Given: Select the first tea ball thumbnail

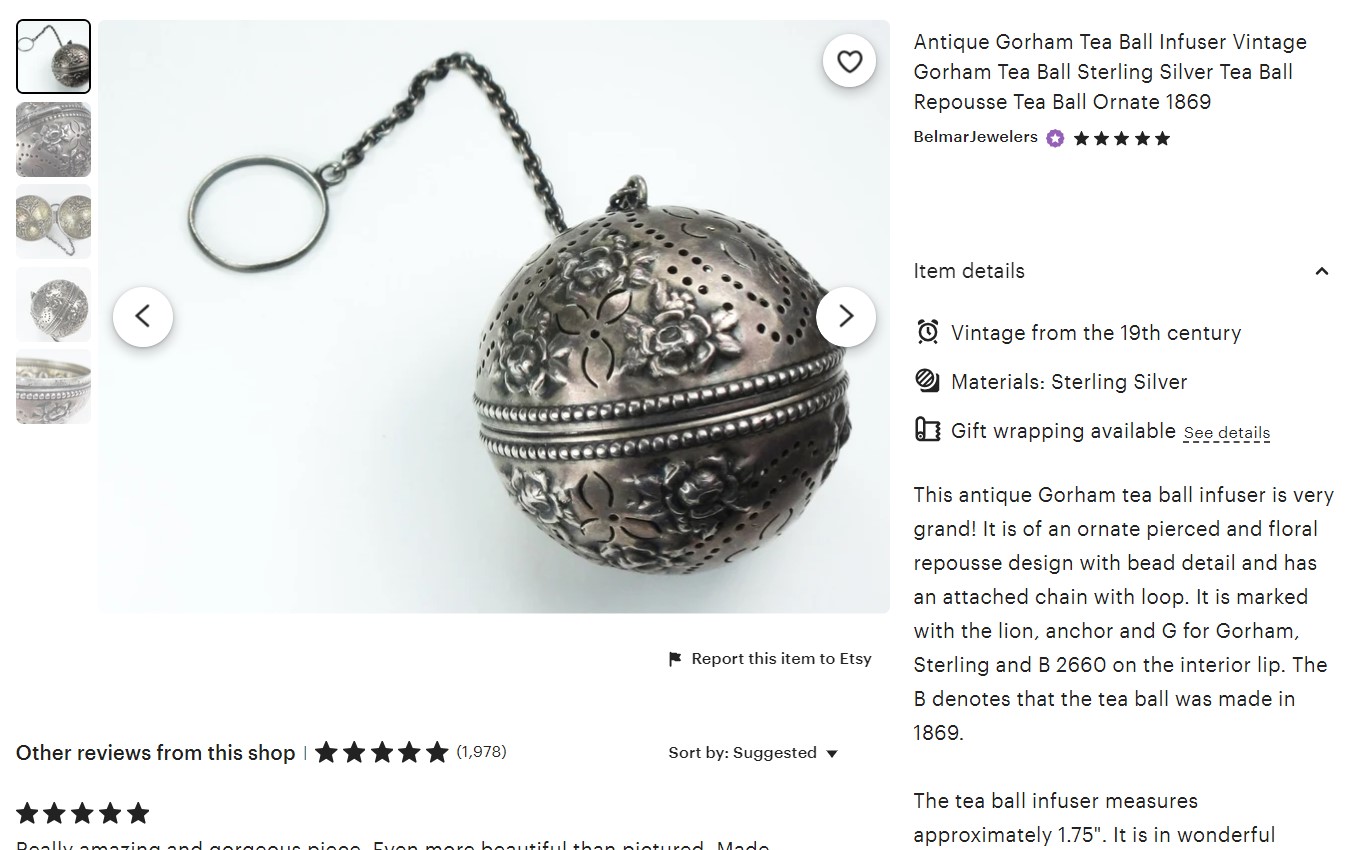Looking at the screenshot, I should [54, 57].
